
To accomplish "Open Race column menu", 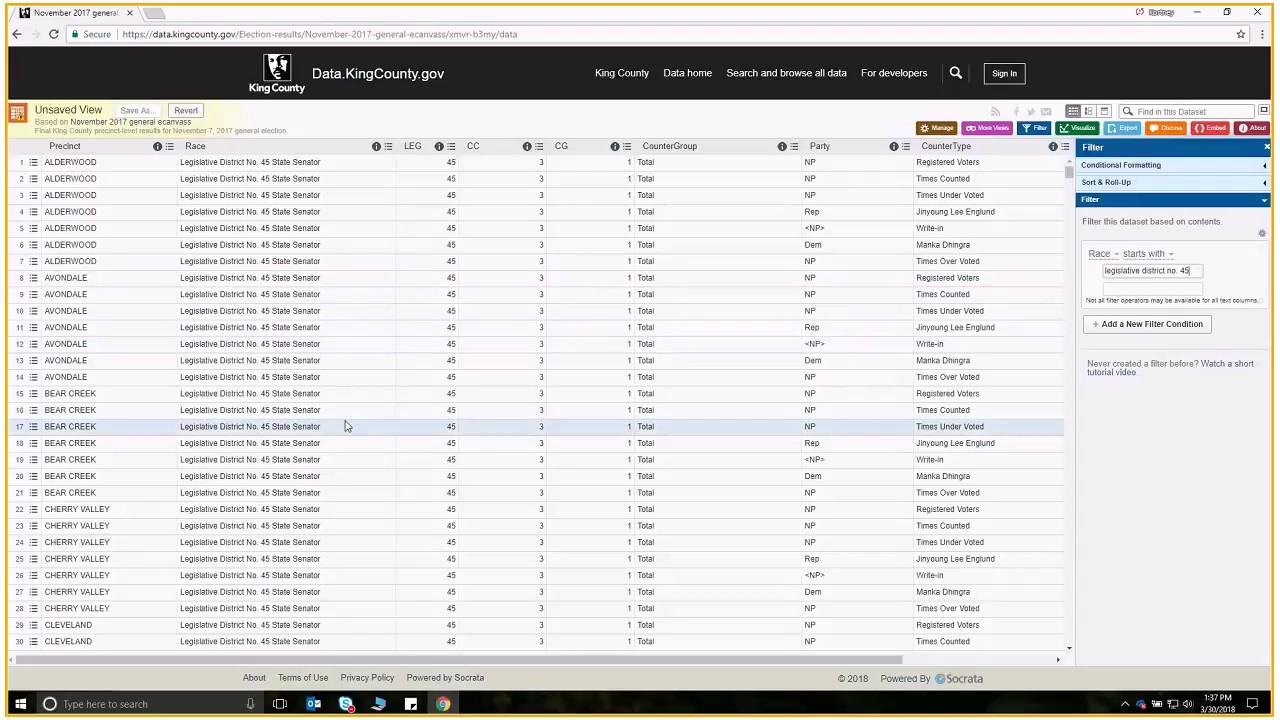I will pos(388,146).
